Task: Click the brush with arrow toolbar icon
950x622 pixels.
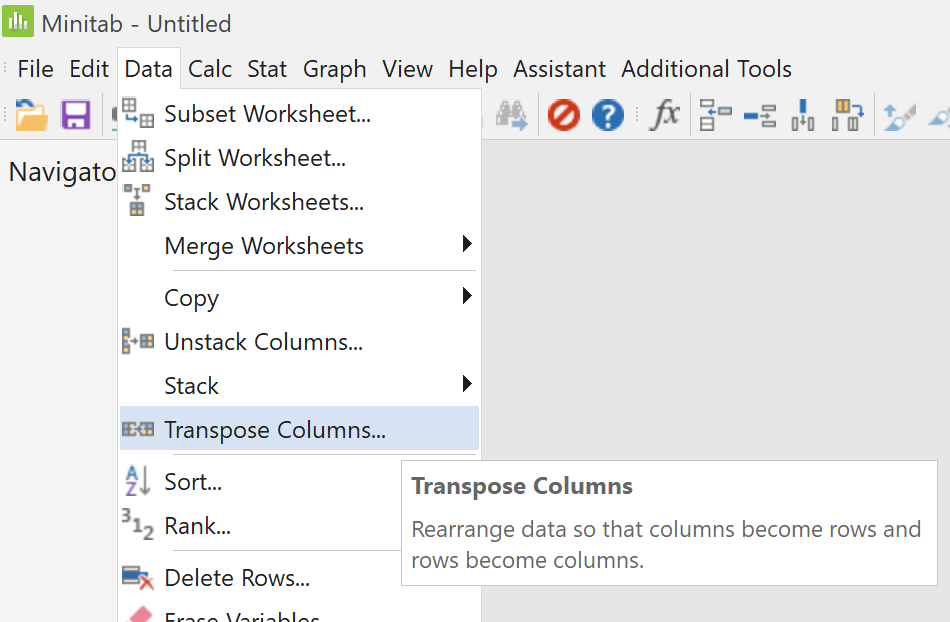Action: tap(899, 116)
